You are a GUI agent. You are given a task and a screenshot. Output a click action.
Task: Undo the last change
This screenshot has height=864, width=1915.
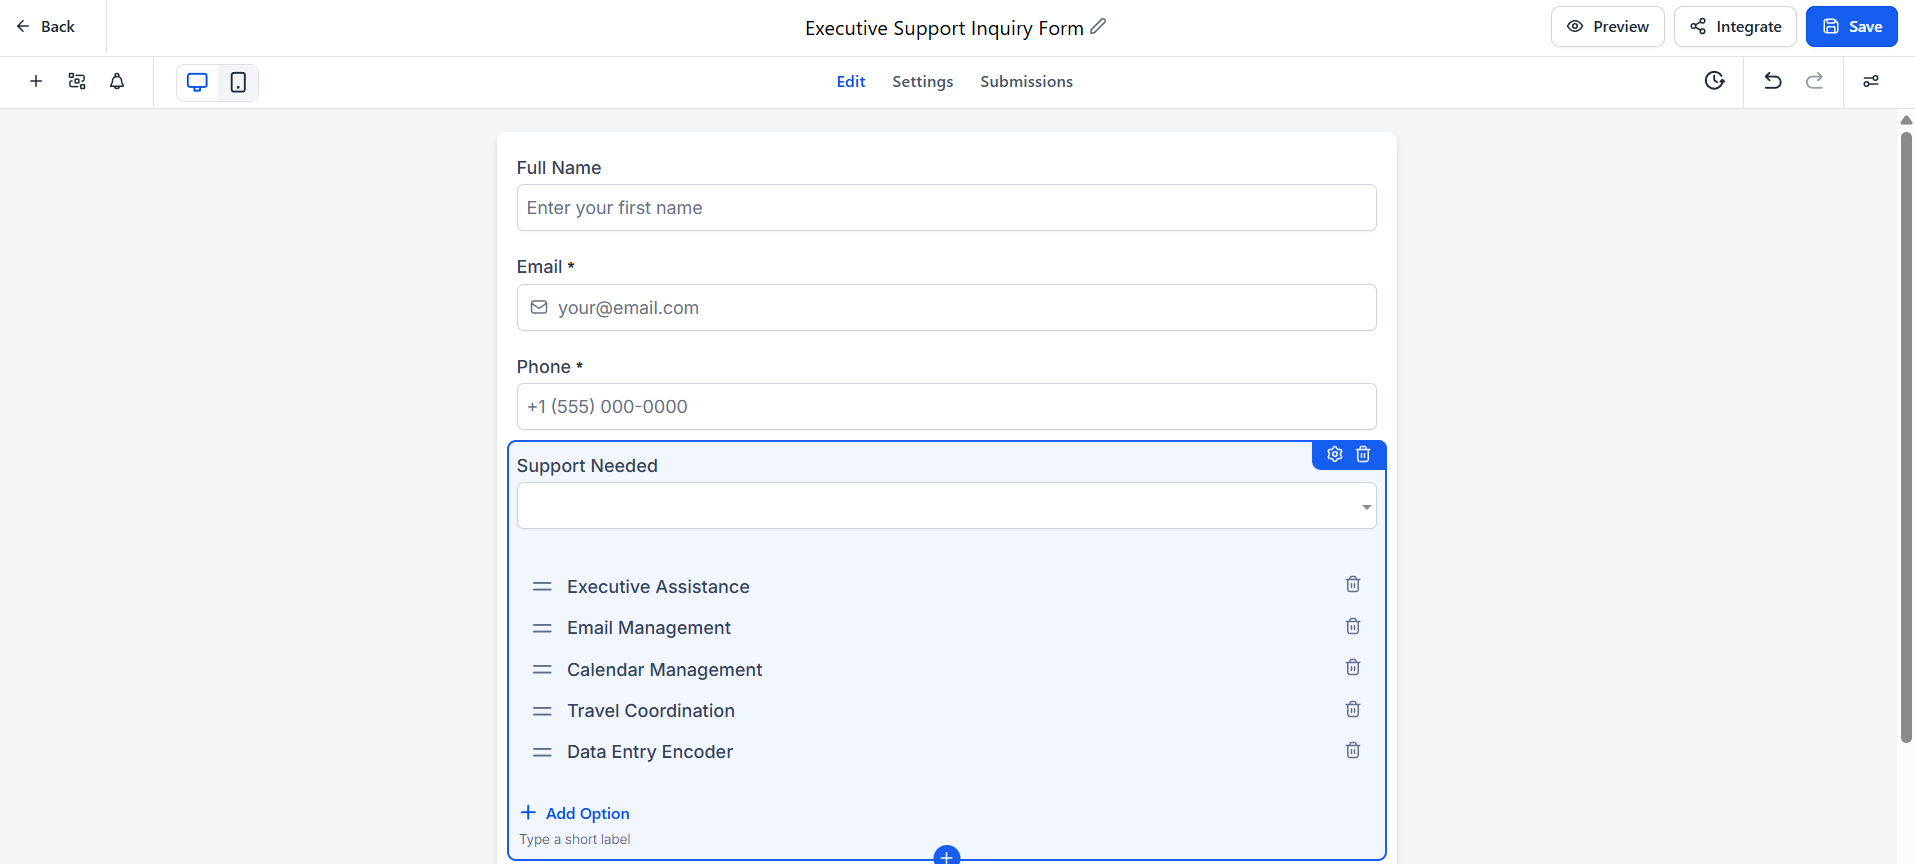tap(1773, 81)
